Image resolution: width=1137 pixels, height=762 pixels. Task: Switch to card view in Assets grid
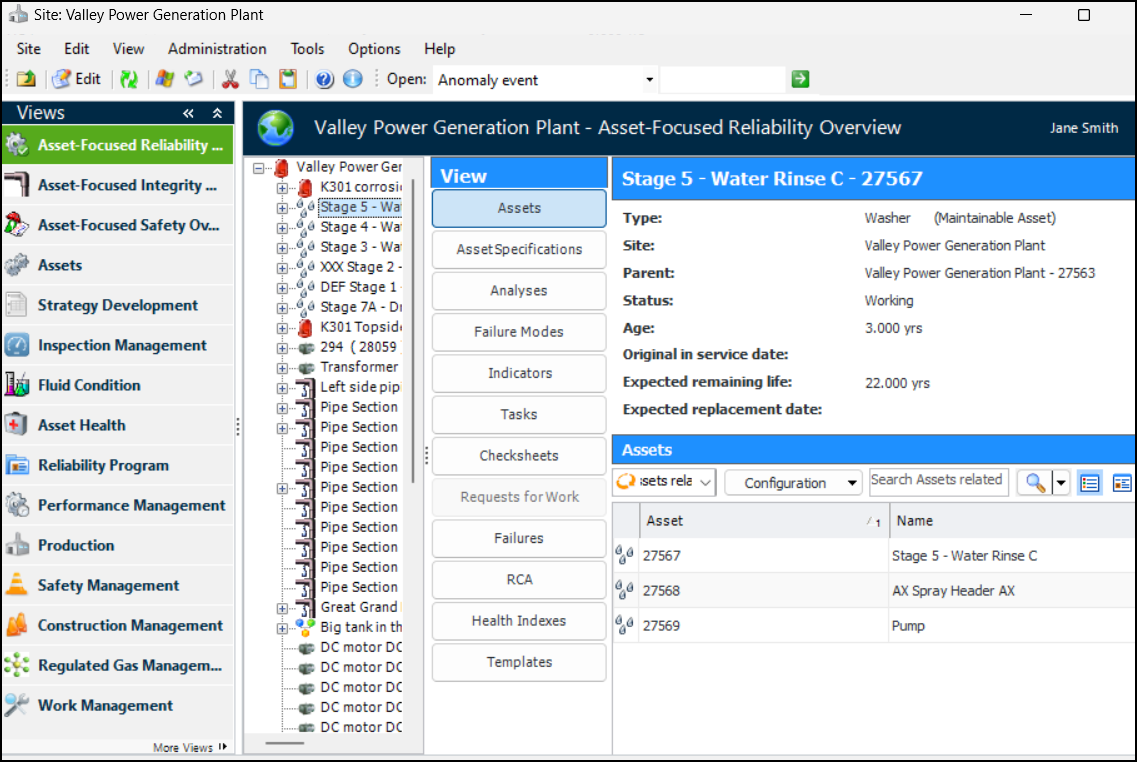[1122, 483]
